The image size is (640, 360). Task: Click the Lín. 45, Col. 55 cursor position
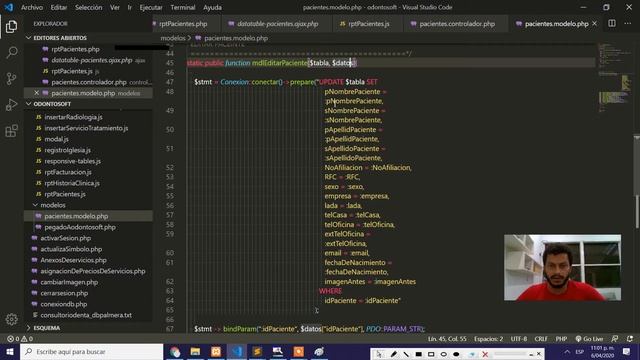coord(447,339)
